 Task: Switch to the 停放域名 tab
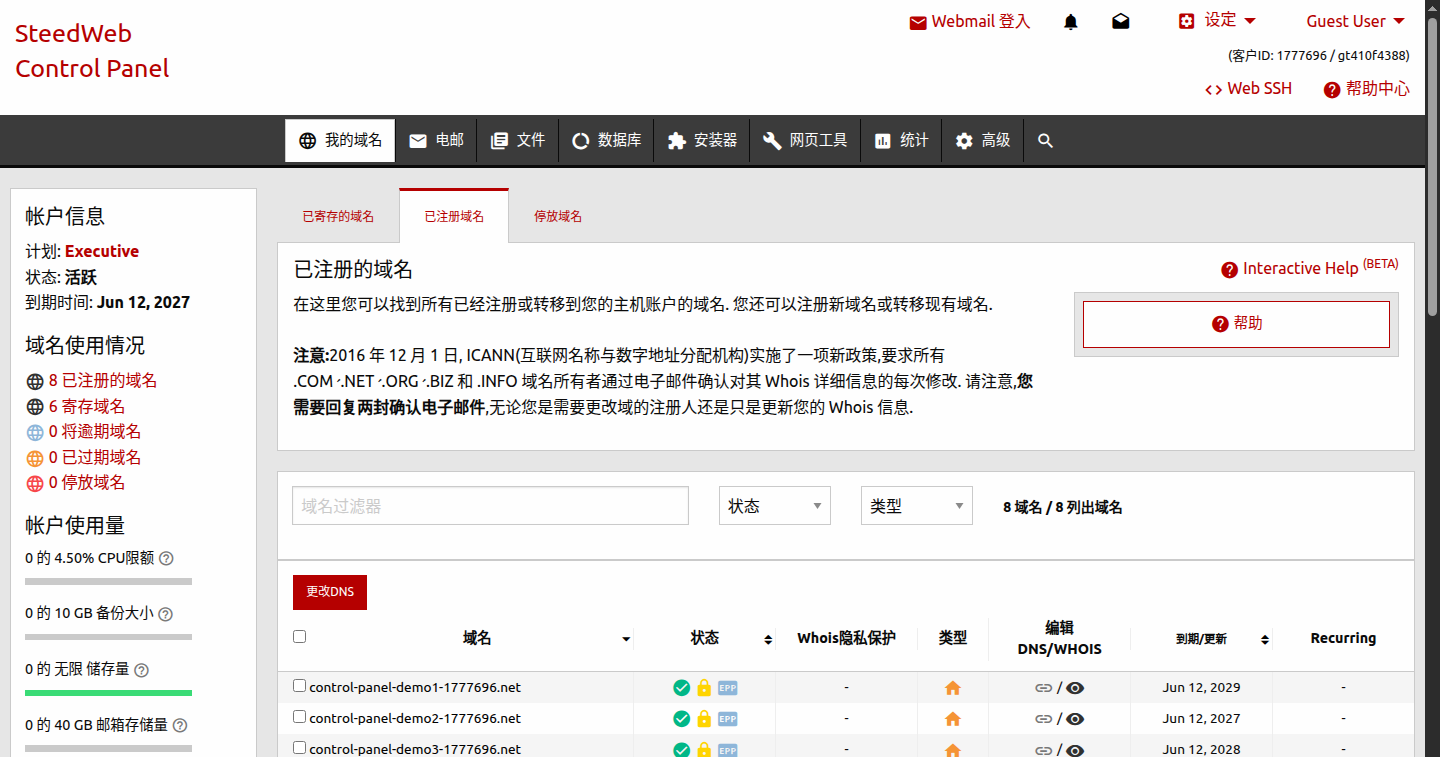(x=558, y=216)
